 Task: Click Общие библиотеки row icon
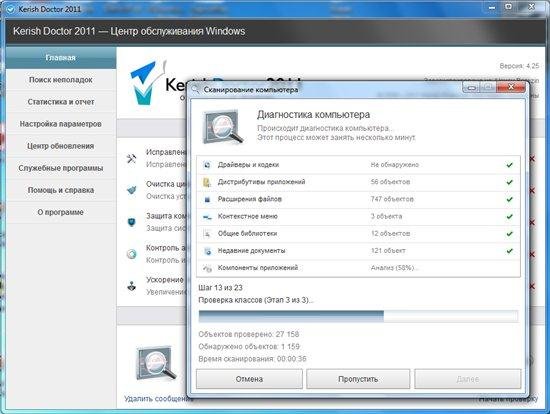tap(207, 234)
